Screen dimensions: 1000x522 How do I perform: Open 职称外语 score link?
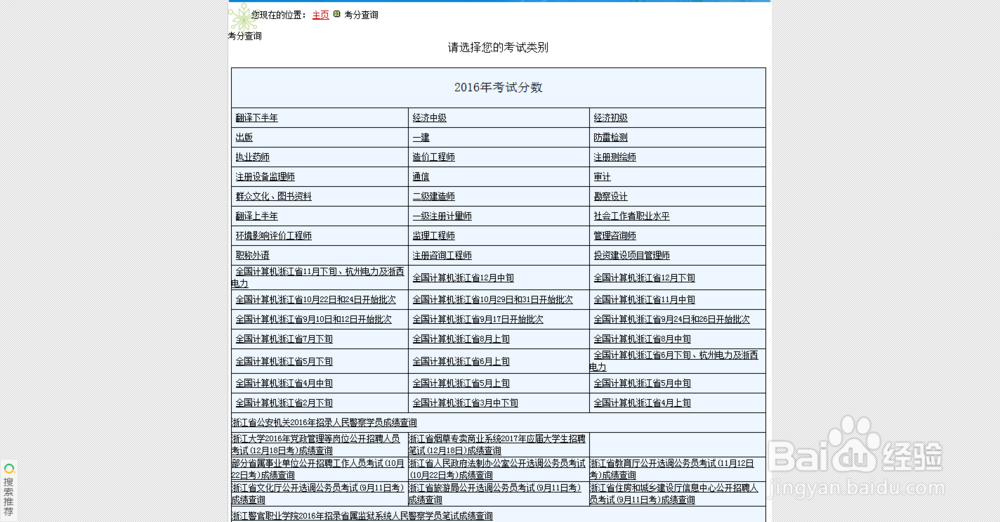pyautogui.click(x=253, y=255)
